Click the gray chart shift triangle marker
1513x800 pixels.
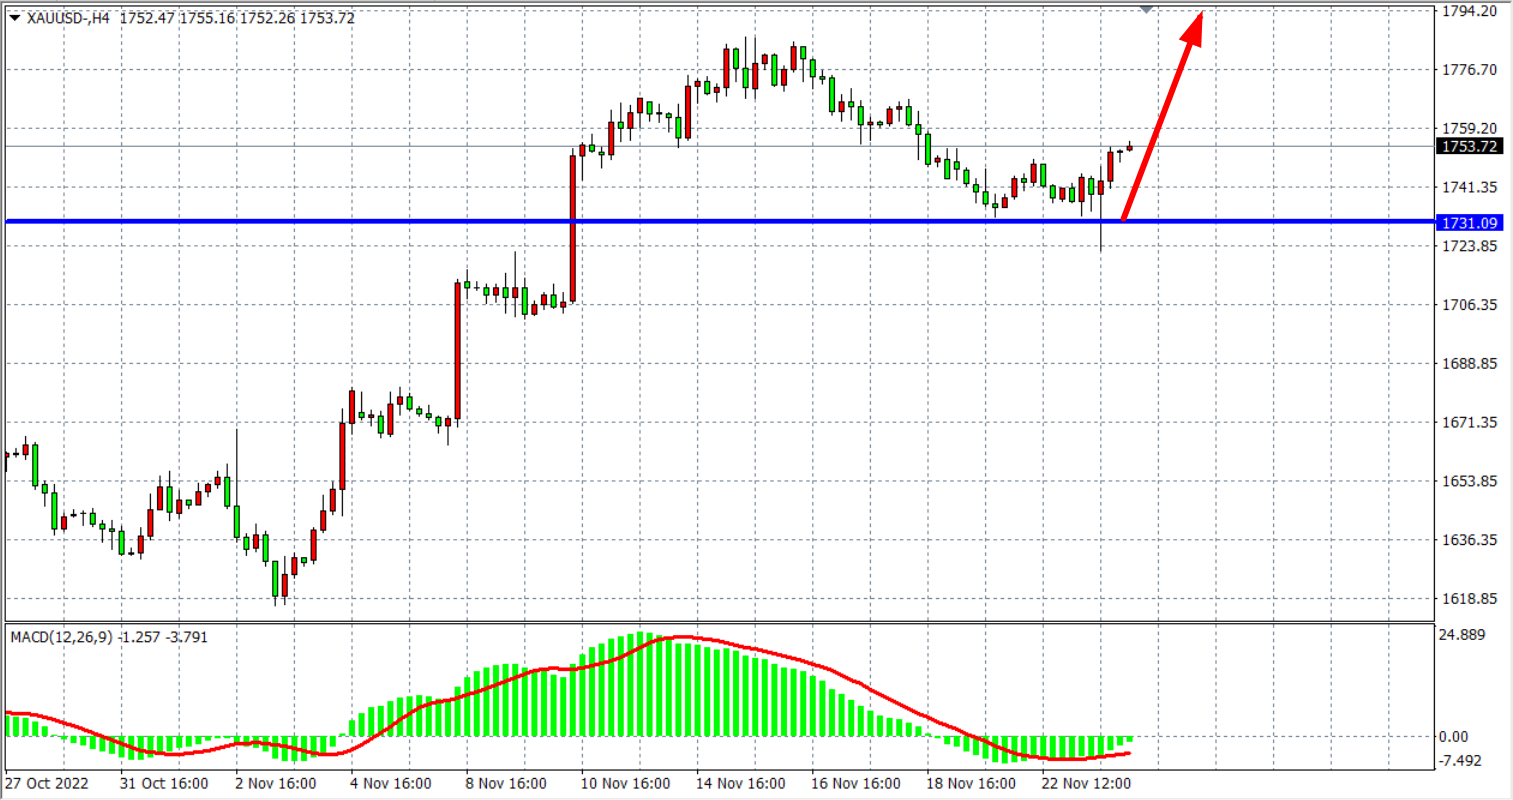(x=1146, y=9)
